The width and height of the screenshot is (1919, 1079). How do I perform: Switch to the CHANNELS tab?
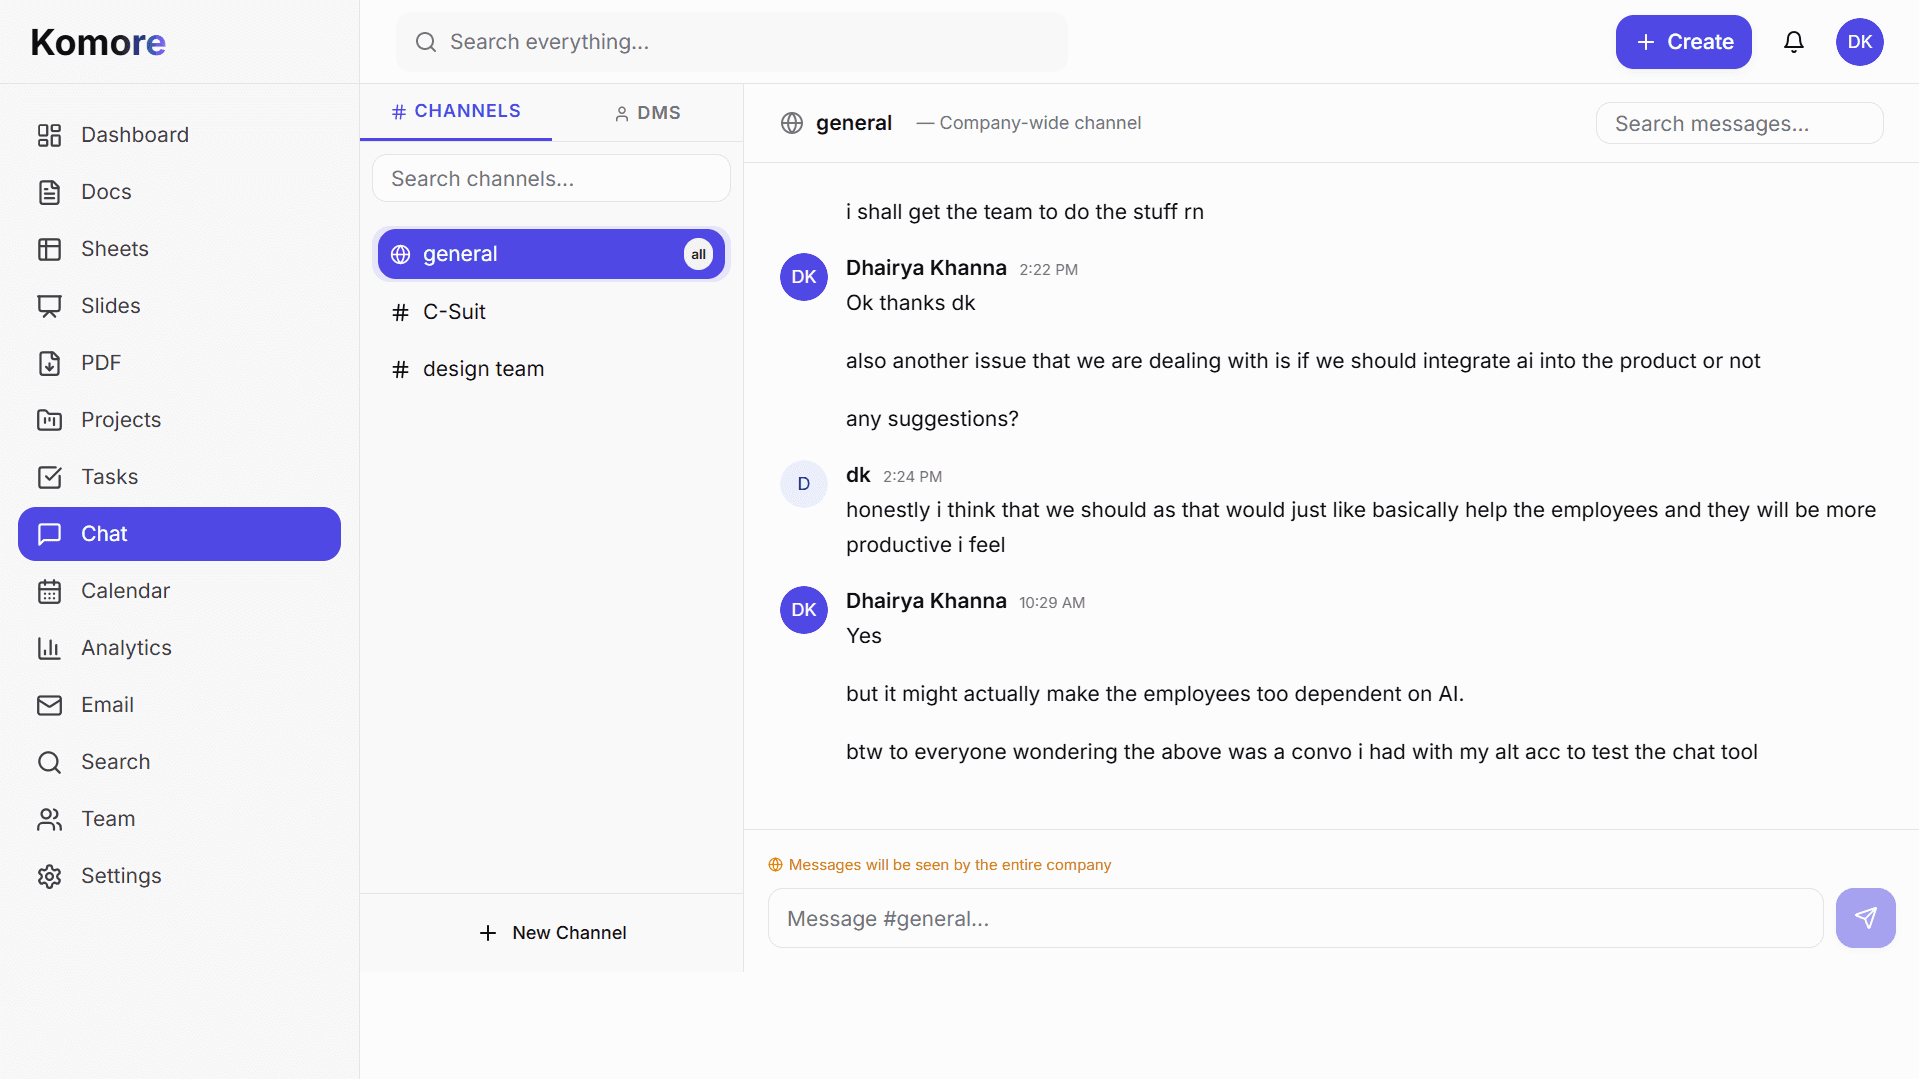click(455, 111)
